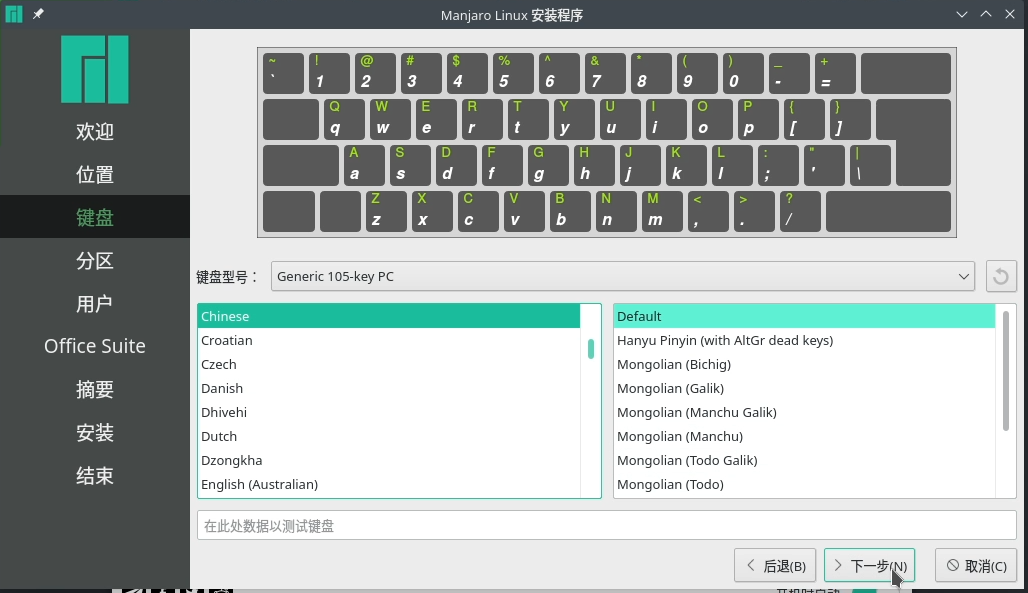Click the semicolon key on keyboard preview
Image resolution: width=1028 pixels, height=593 pixels.
(779, 165)
